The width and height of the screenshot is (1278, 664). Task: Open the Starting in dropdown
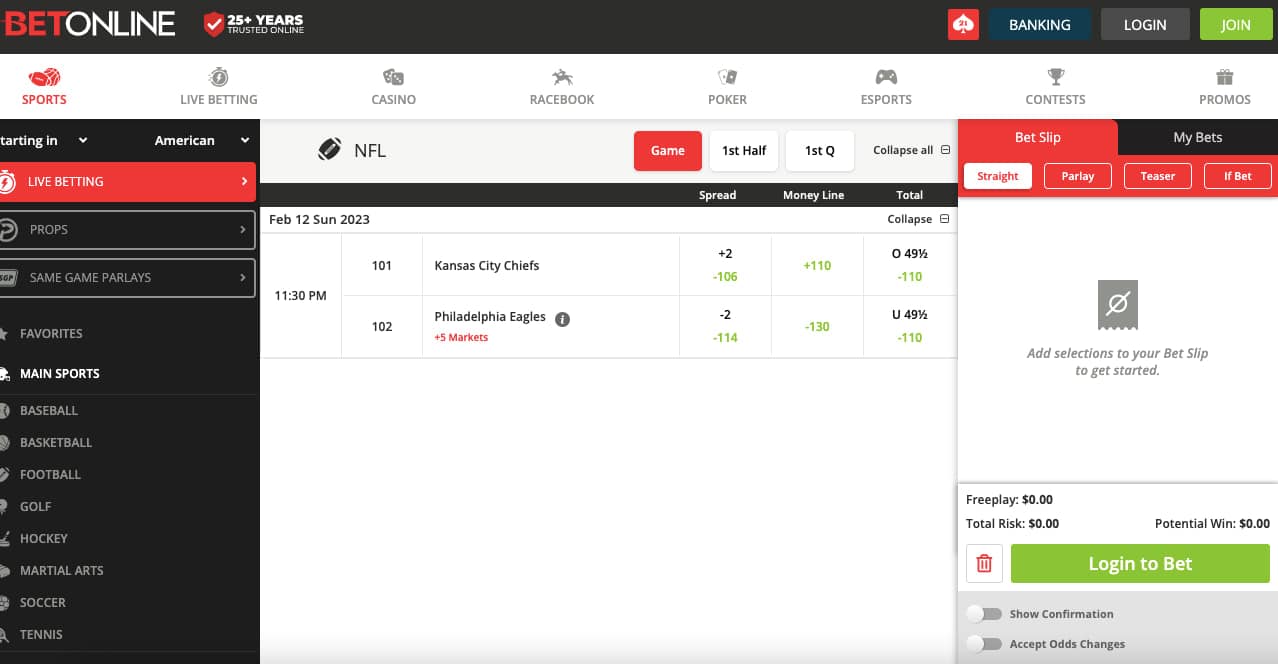coord(44,140)
